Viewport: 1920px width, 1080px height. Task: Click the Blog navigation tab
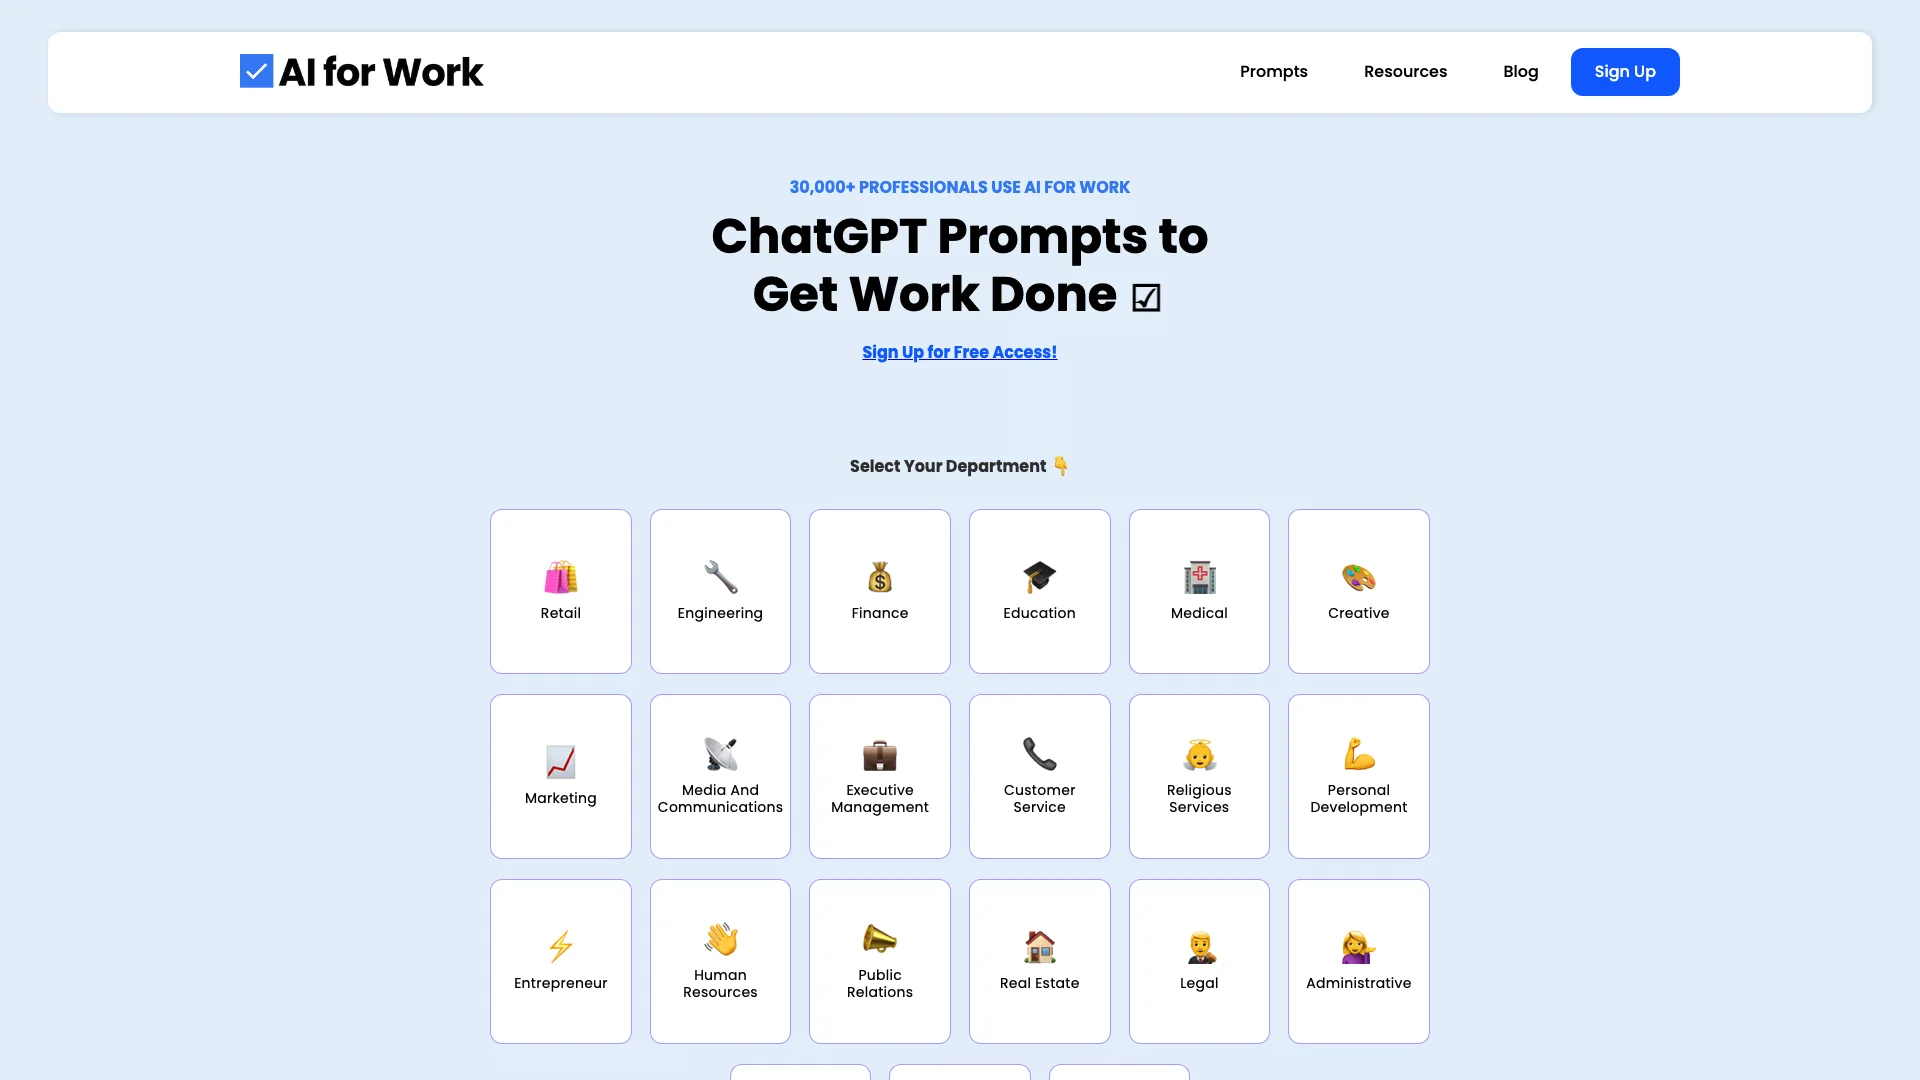[x=1522, y=73]
